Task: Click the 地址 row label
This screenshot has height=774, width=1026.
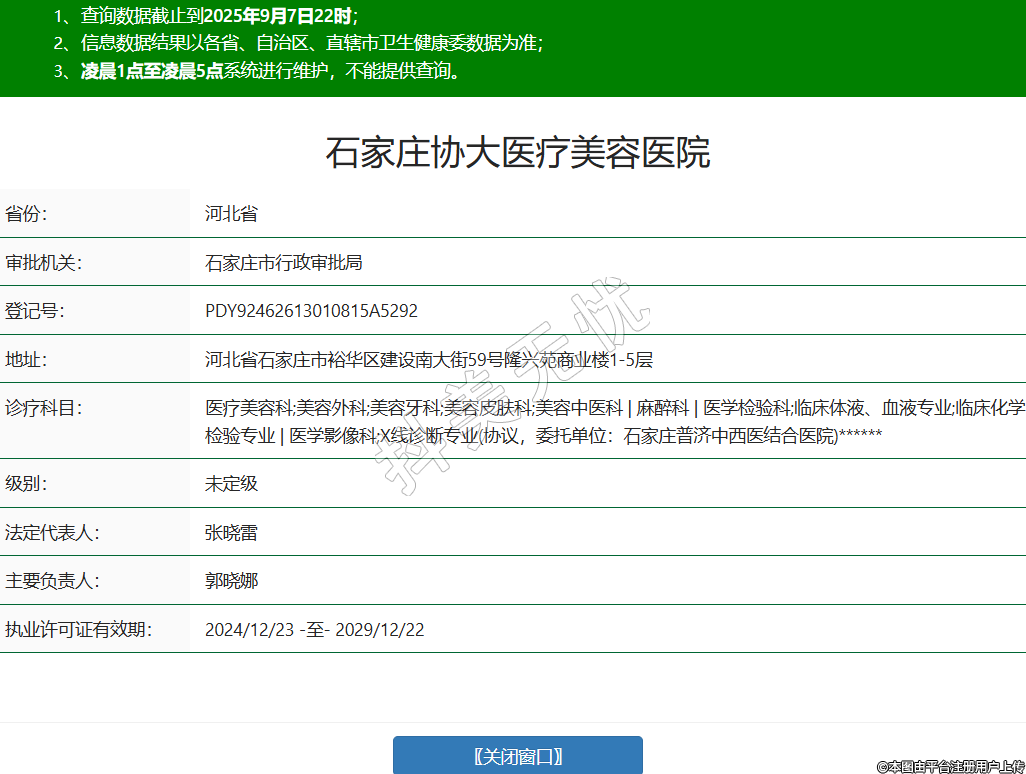Action: tap(27, 360)
